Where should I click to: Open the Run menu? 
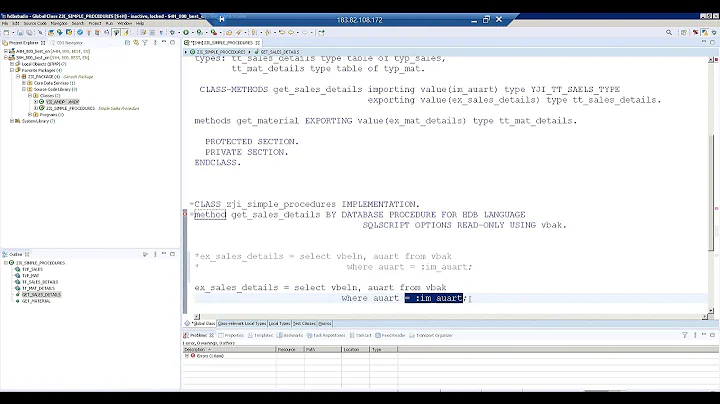pyautogui.click(x=109, y=23)
